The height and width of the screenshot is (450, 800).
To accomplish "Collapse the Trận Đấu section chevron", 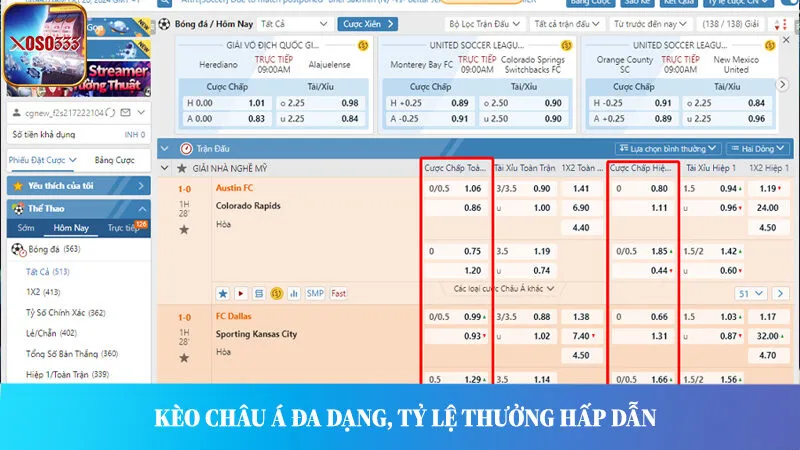I will (165, 148).
